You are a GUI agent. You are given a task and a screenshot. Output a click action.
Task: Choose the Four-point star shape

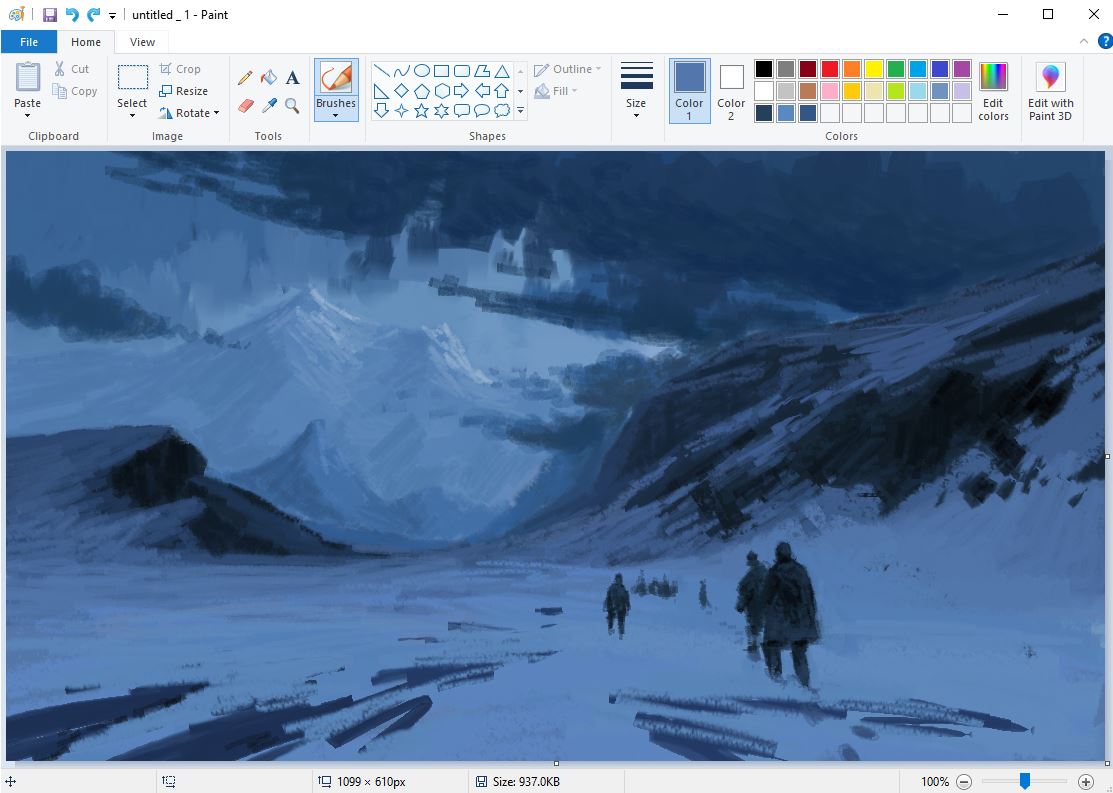tap(401, 111)
